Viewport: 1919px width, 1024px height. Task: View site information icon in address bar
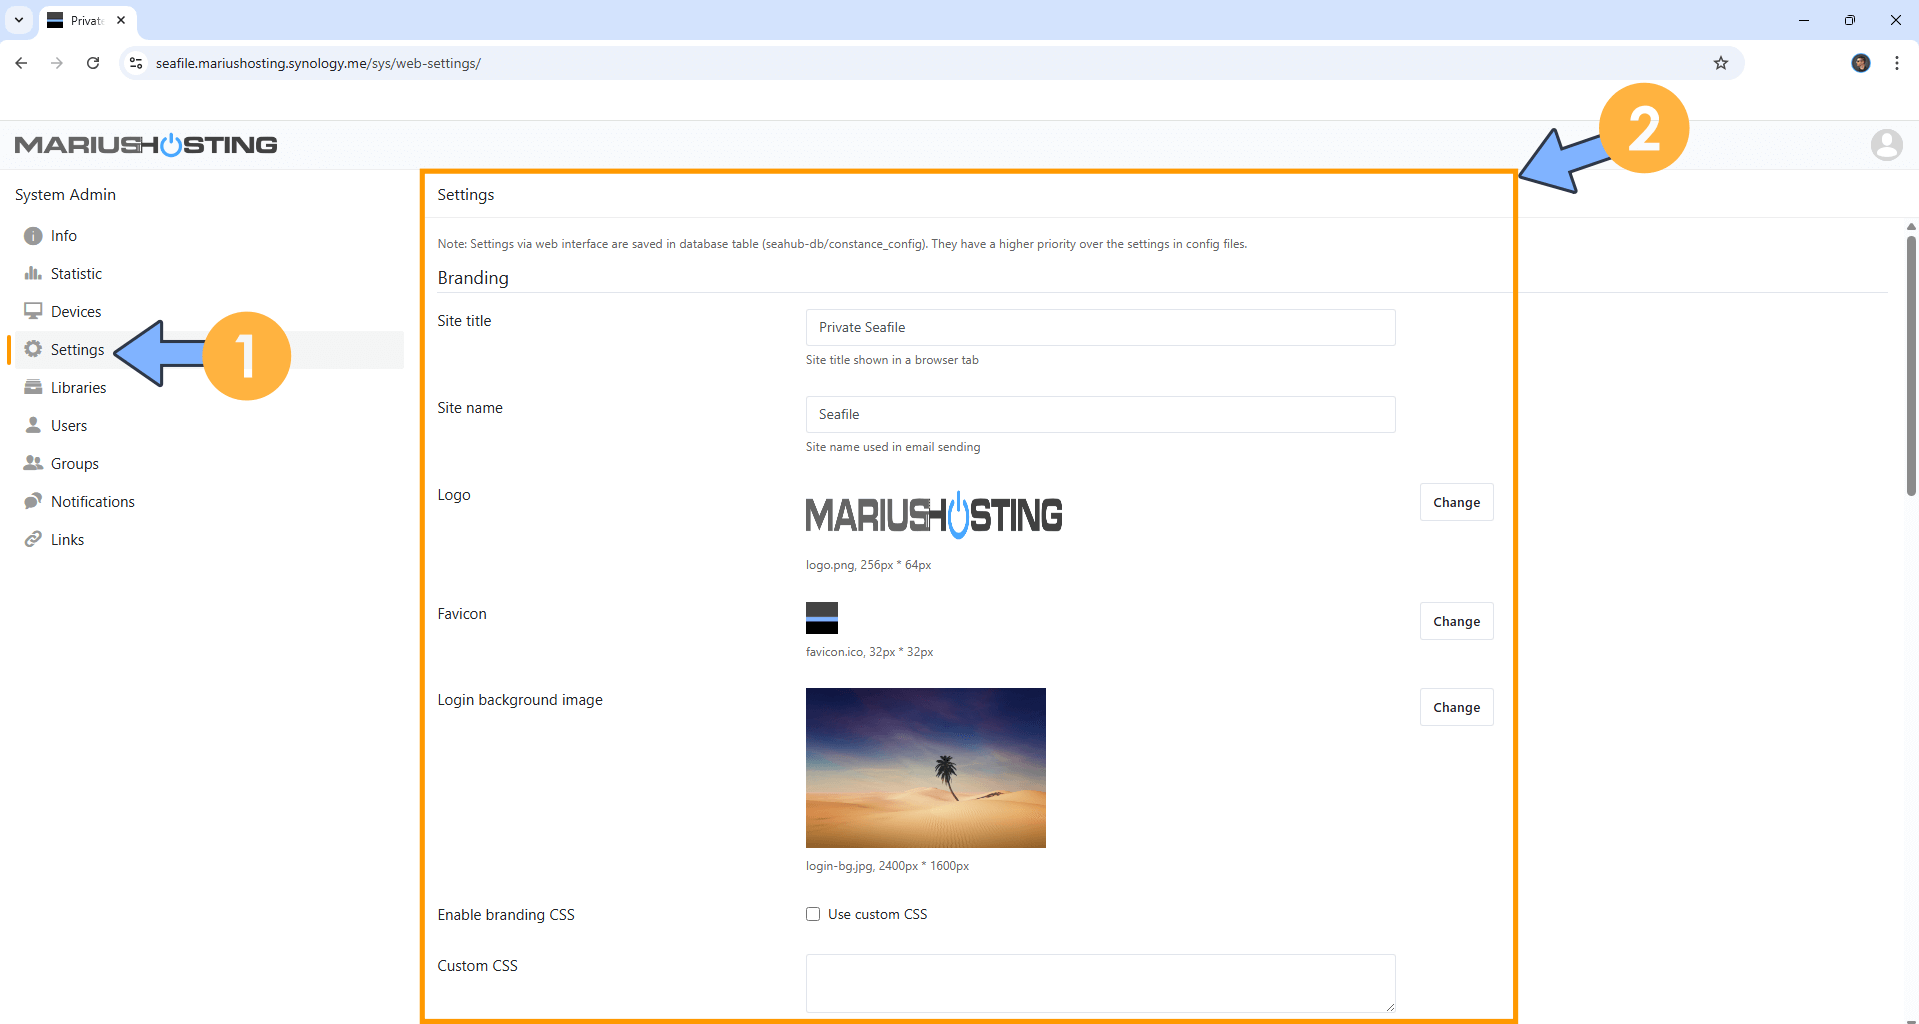pyautogui.click(x=136, y=63)
